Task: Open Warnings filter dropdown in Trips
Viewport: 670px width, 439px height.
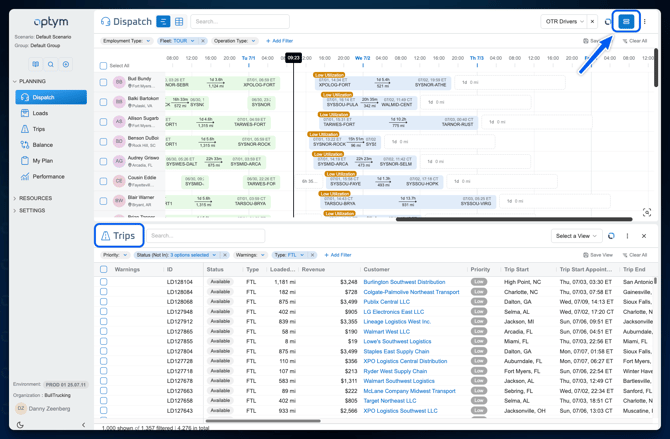Action: click(x=250, y=255)
